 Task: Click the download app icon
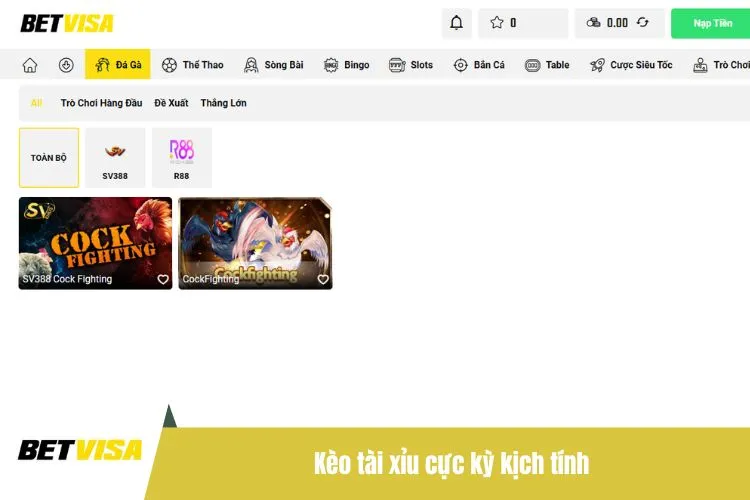(x=66, y=65)
